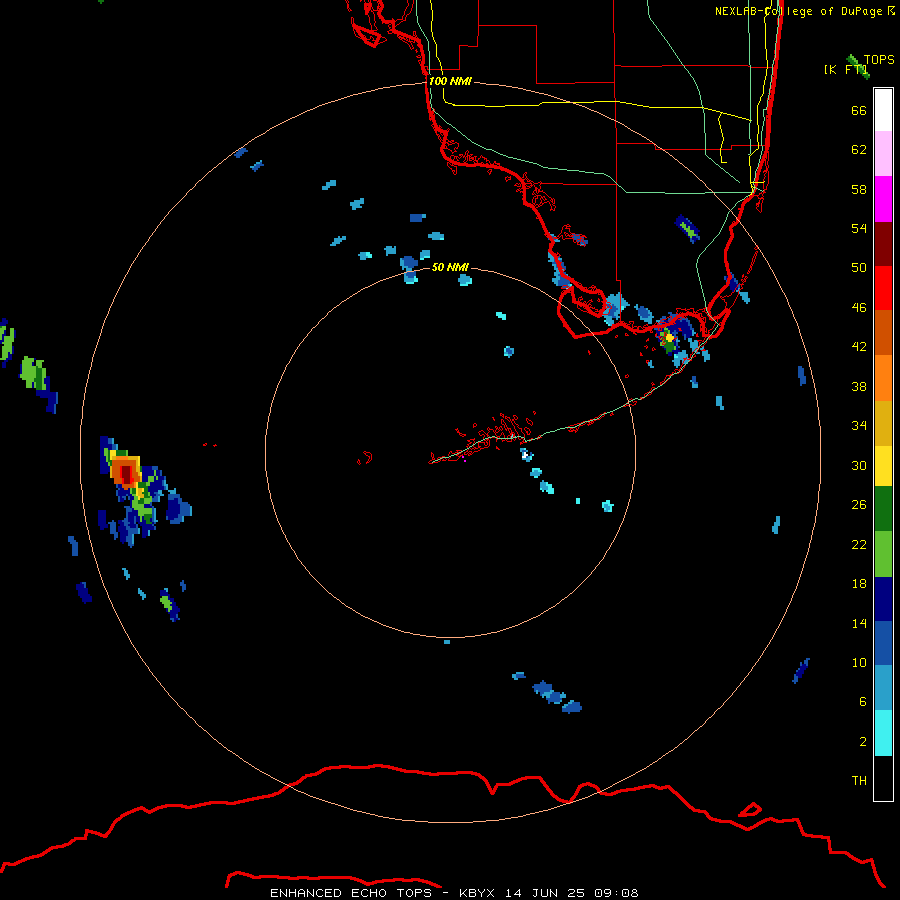Click the bright yellow legend swatch
Image resolution: width=900 pixels, height=900 pixels.
(883, 466)
